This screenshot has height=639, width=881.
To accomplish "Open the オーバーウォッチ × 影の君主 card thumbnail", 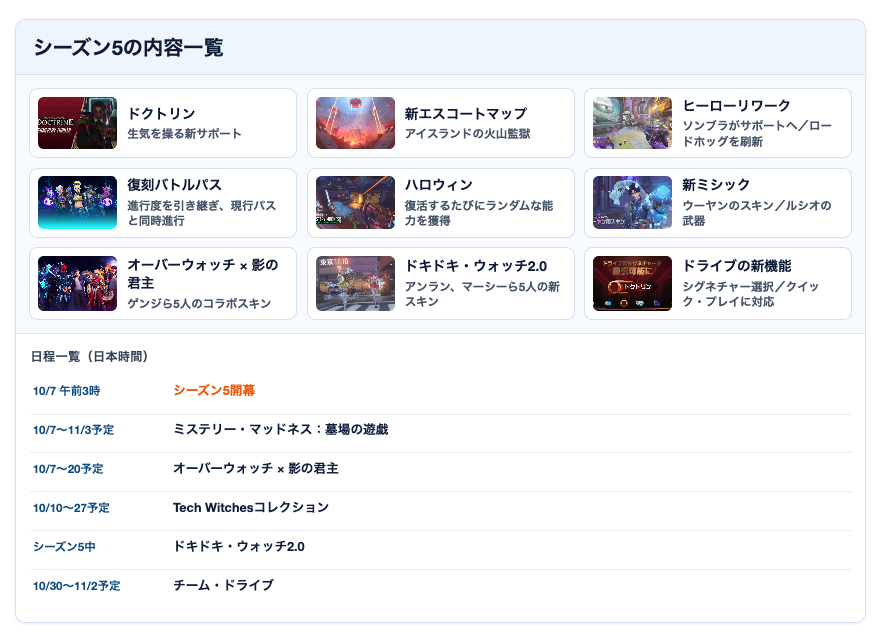I will coord(78,283).
